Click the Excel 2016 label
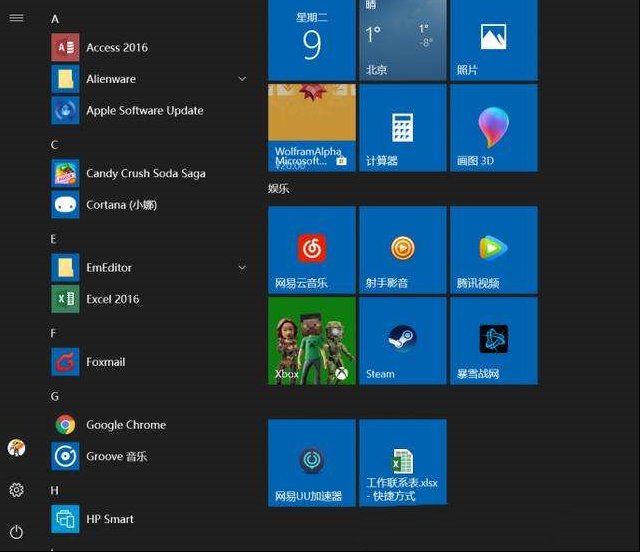 click(x=113, y=299)
